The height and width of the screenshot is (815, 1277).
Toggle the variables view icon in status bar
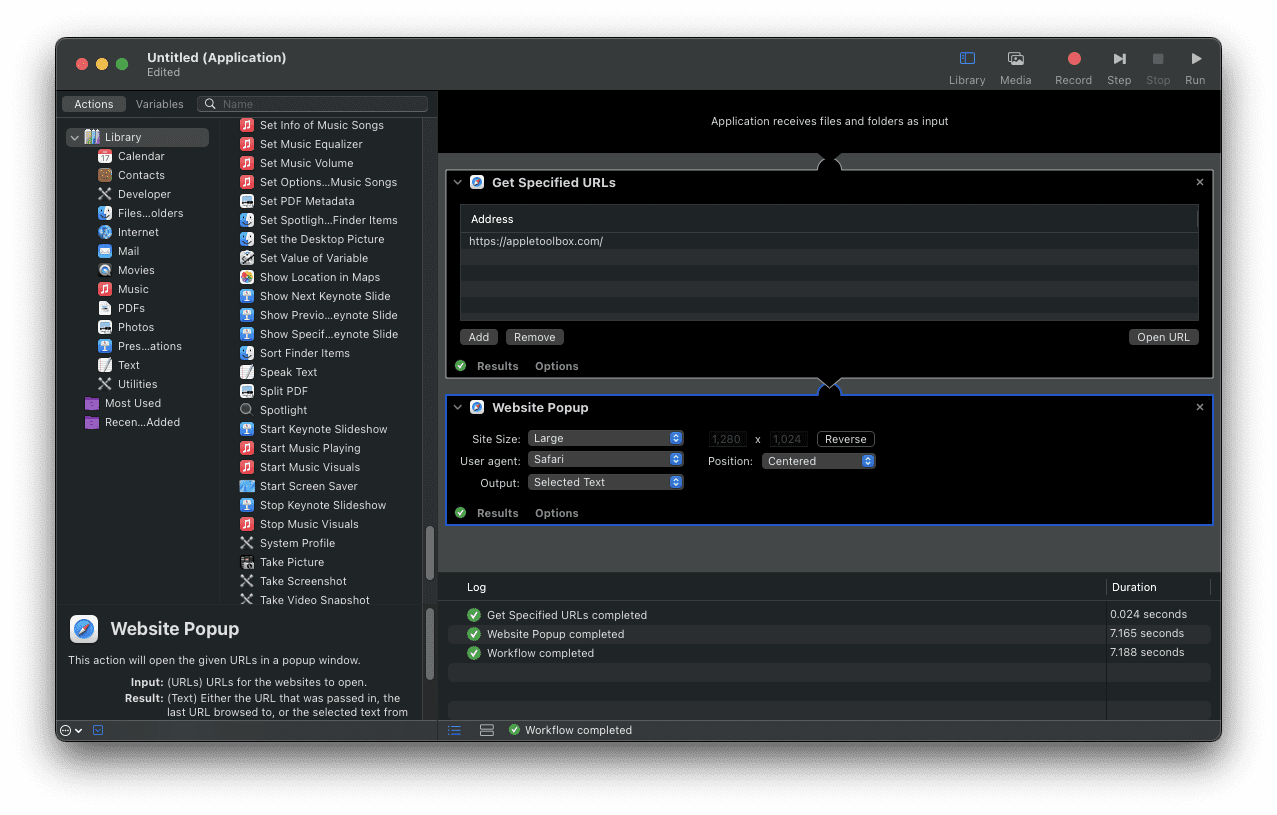click(x=487, y=730)
